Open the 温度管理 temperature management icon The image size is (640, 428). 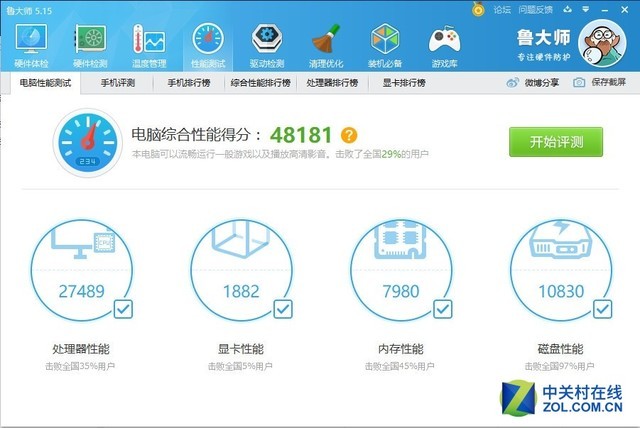tap(149, 45)
